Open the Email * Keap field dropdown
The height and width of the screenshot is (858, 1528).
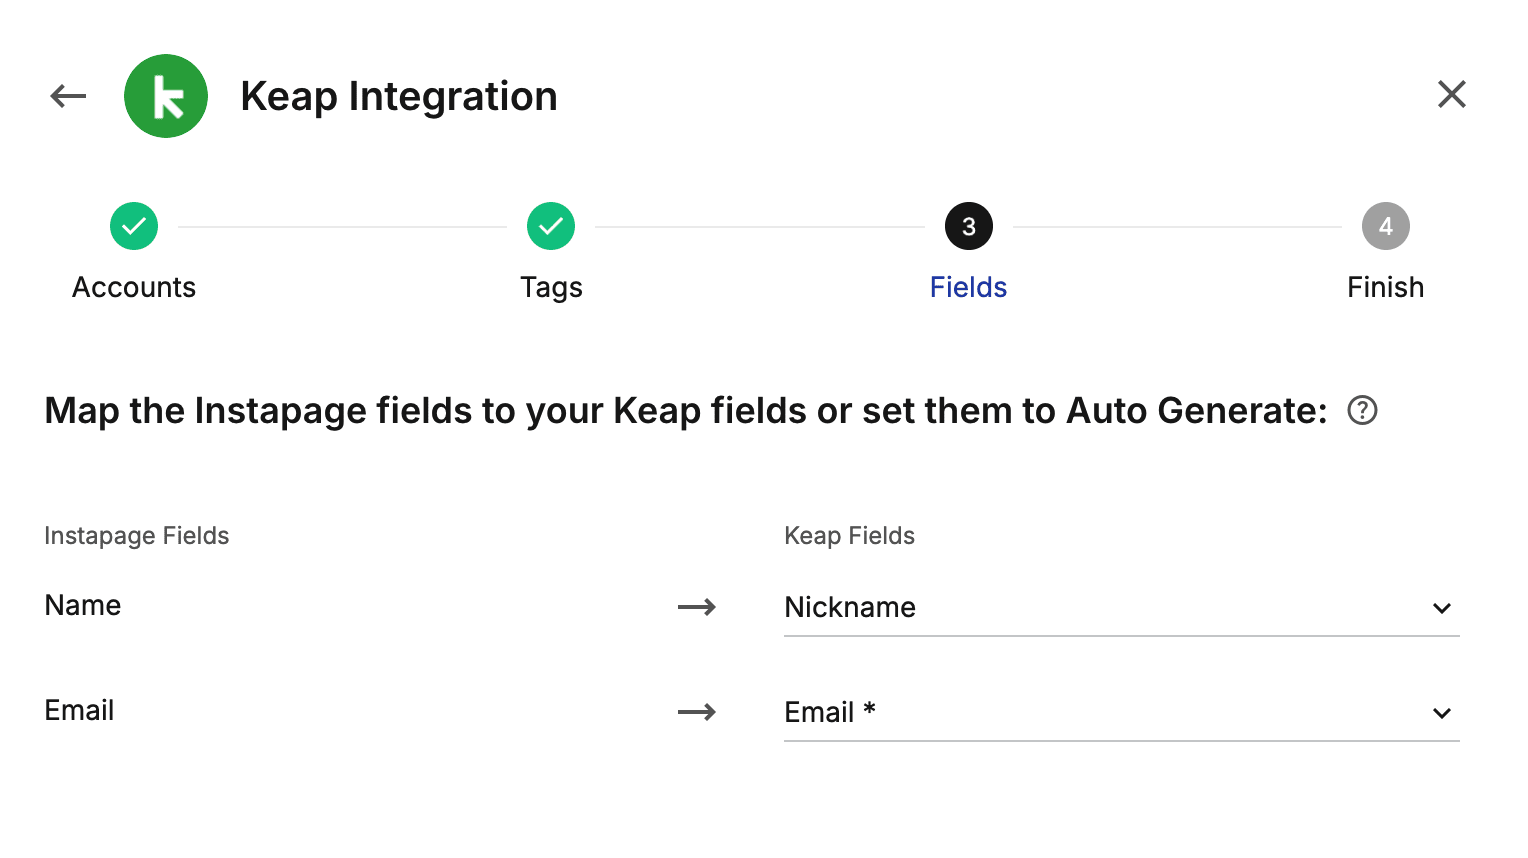tap(1122, 712)
